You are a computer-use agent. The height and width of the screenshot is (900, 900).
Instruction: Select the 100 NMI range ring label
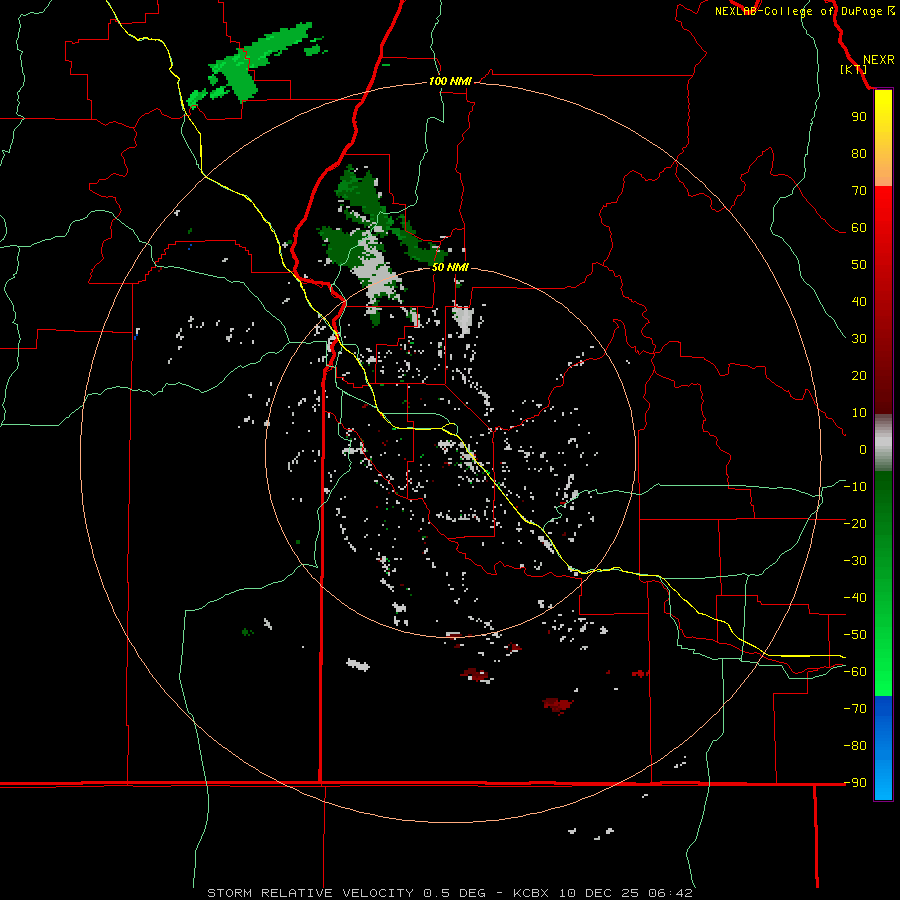450,82
